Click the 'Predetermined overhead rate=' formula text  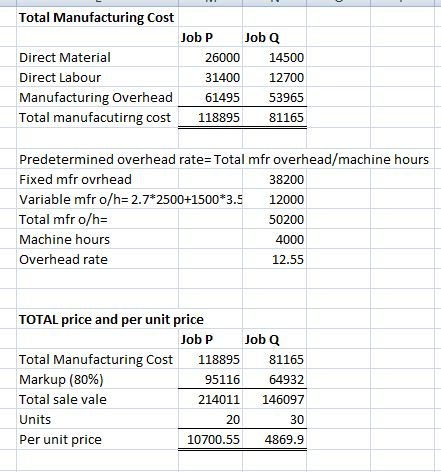224,159
